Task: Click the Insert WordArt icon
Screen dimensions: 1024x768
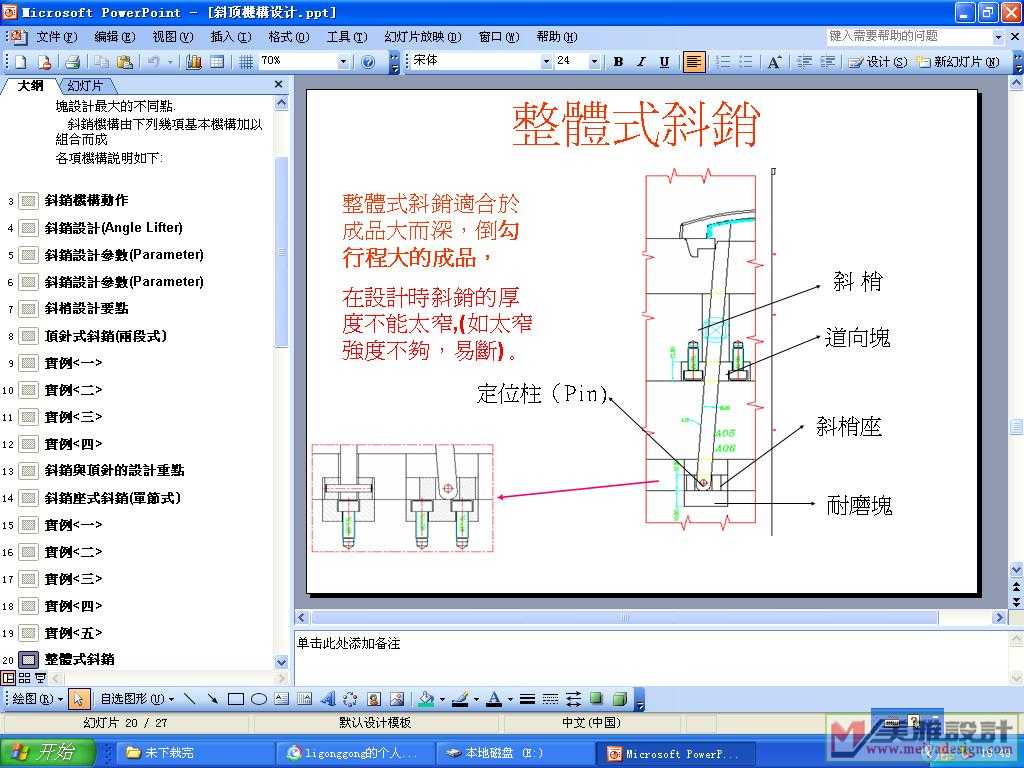Action: (328, 699)
